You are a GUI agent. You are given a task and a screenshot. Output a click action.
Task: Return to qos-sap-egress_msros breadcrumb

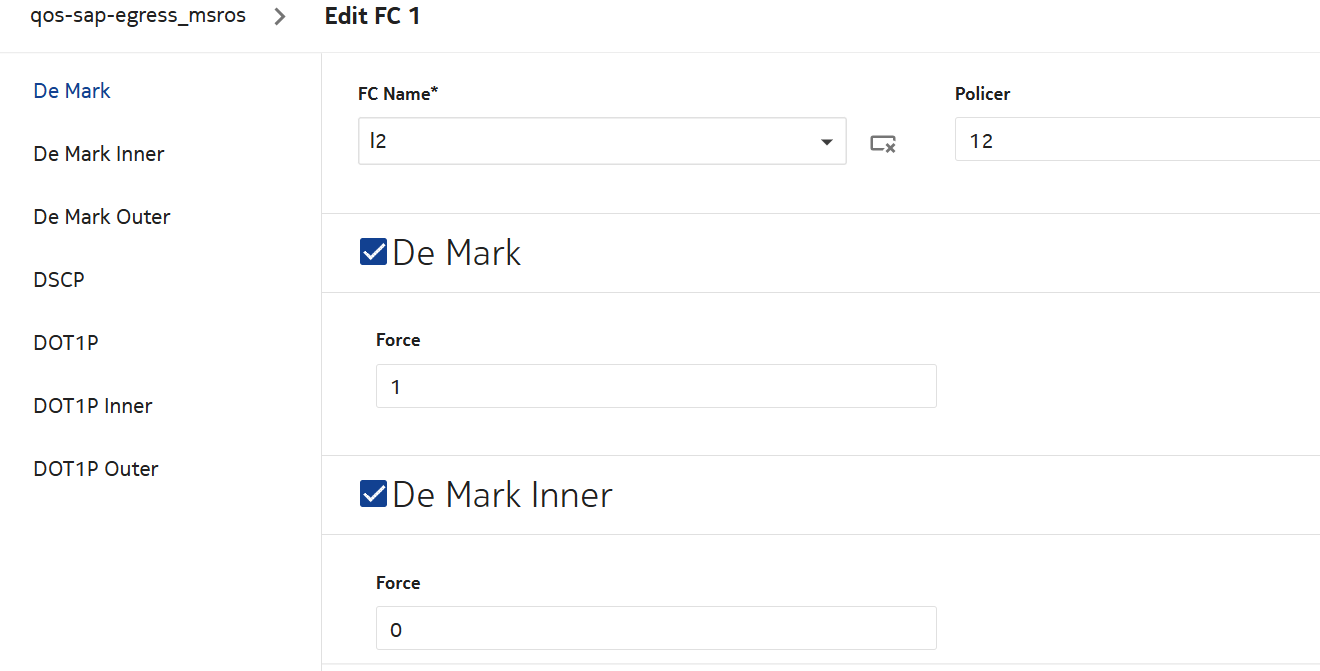pos(138,16)
